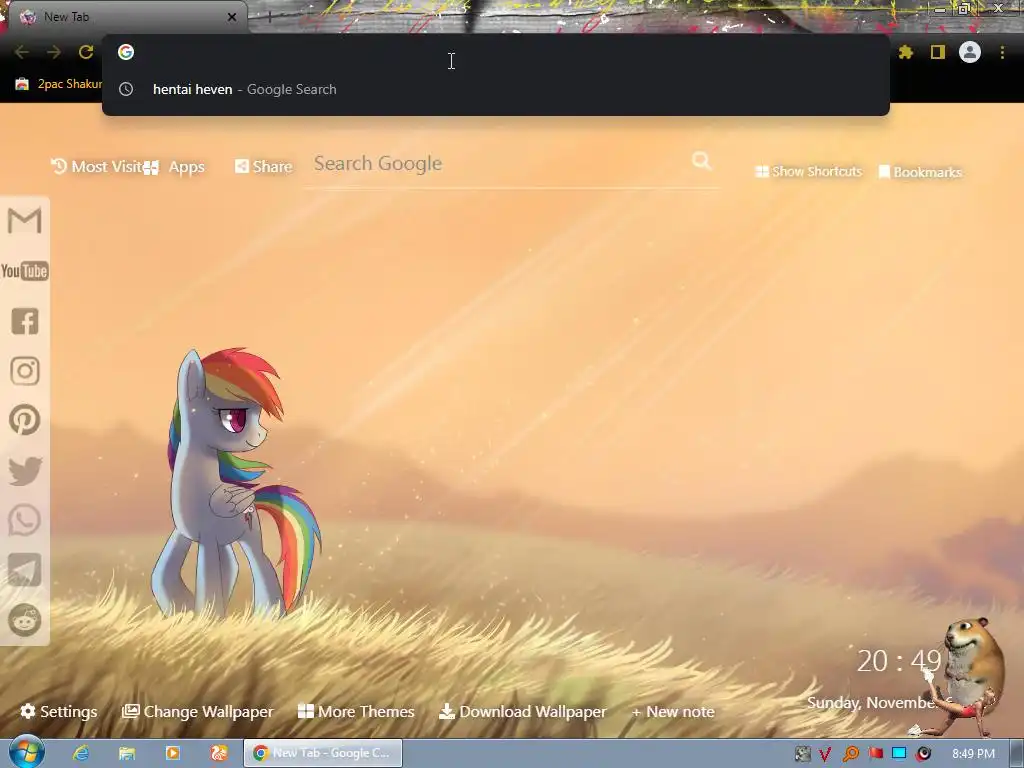Click the magnifier in Search Google box
This screenshot has width=1024, height=768.
pyautogui.click(x=702, y=161)
